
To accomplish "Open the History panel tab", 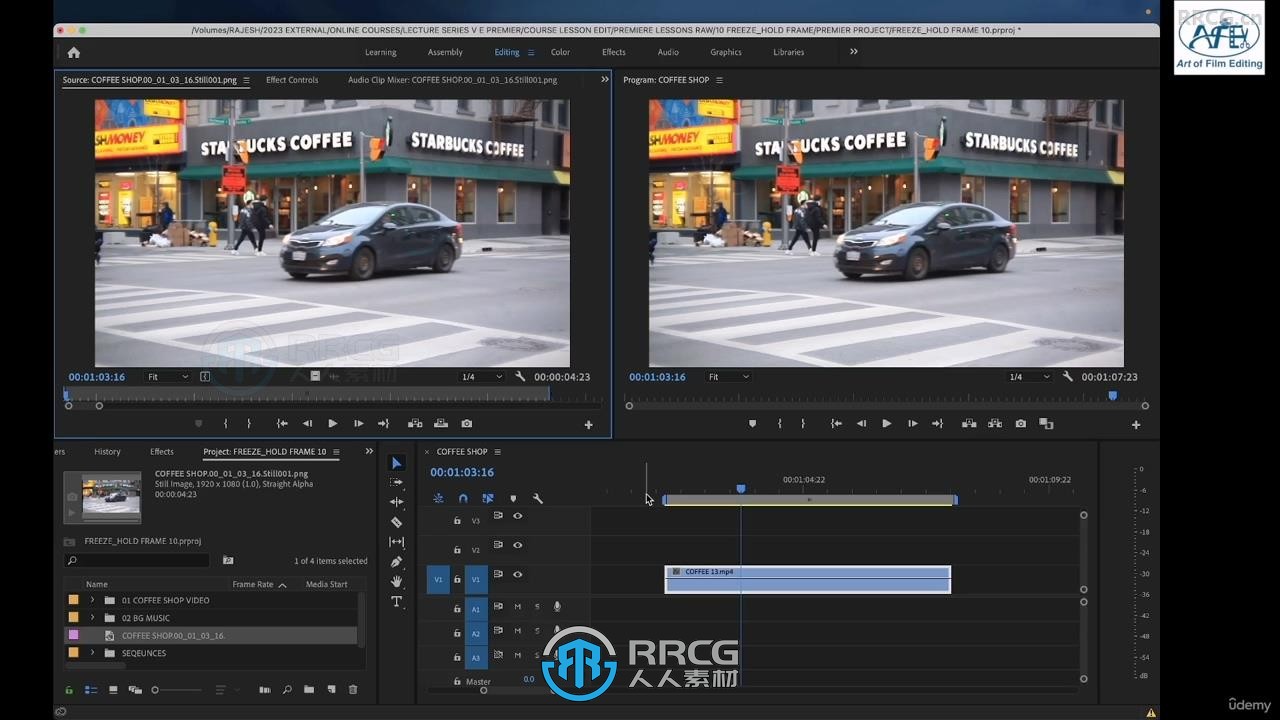I will click(x=107, y=452).
